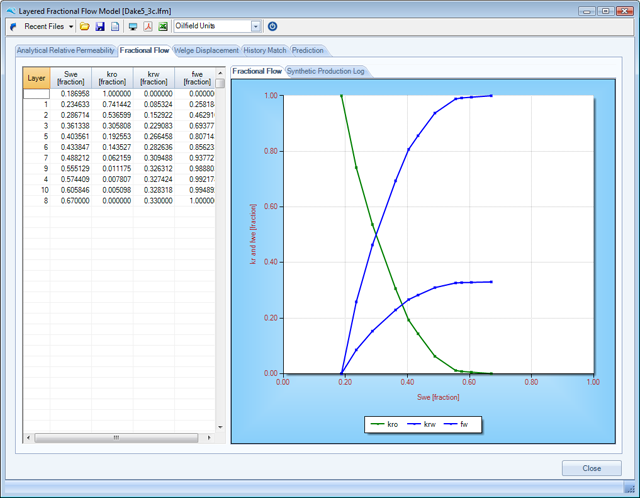Click the window resize grip in the status bar
The height and width of the screenshot is (498, 640).
630,488
